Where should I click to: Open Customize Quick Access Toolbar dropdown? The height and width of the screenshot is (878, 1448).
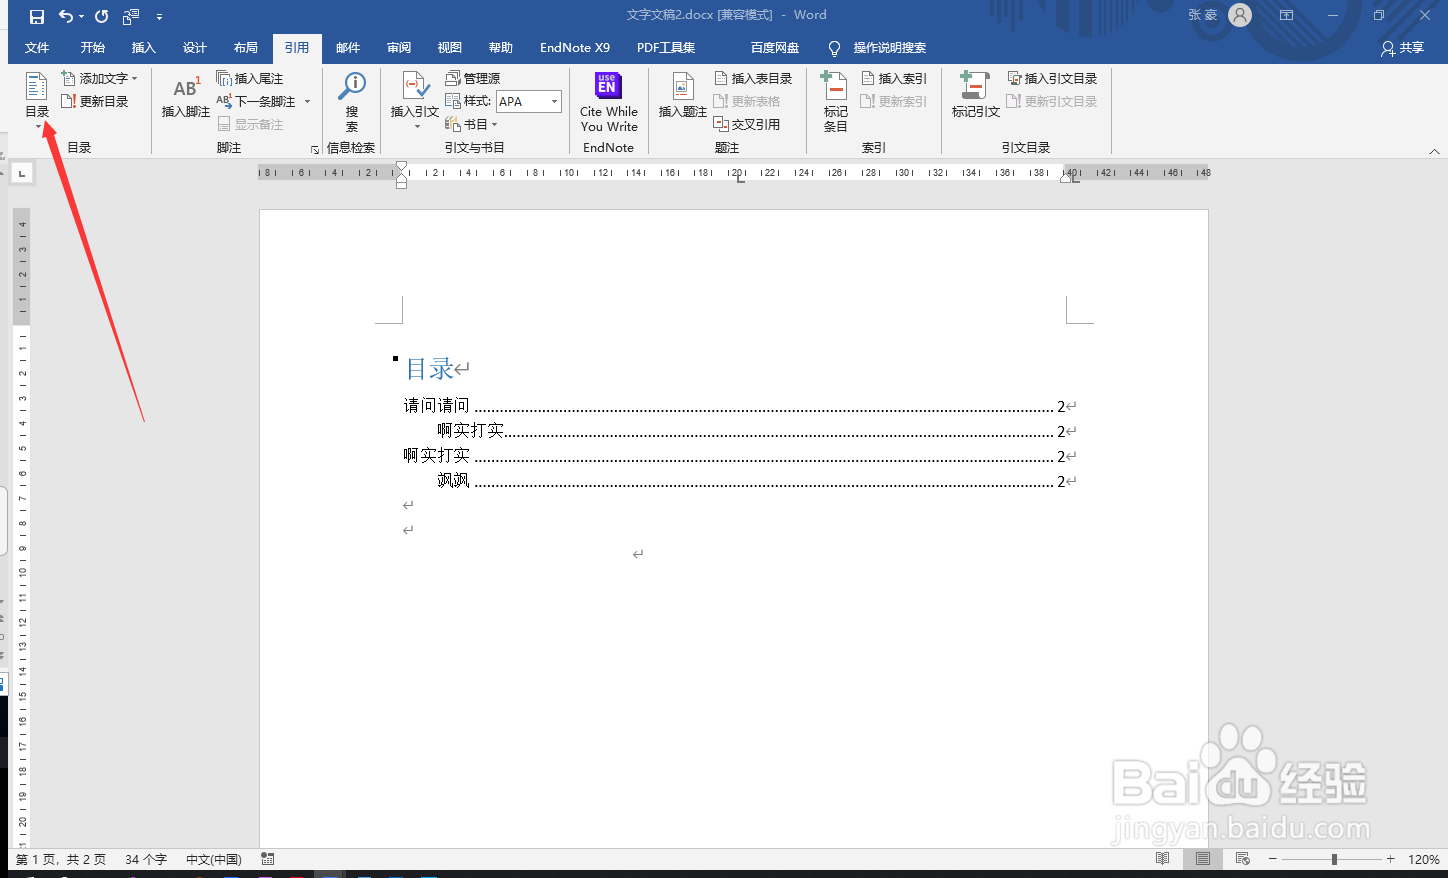click(160, 16)
